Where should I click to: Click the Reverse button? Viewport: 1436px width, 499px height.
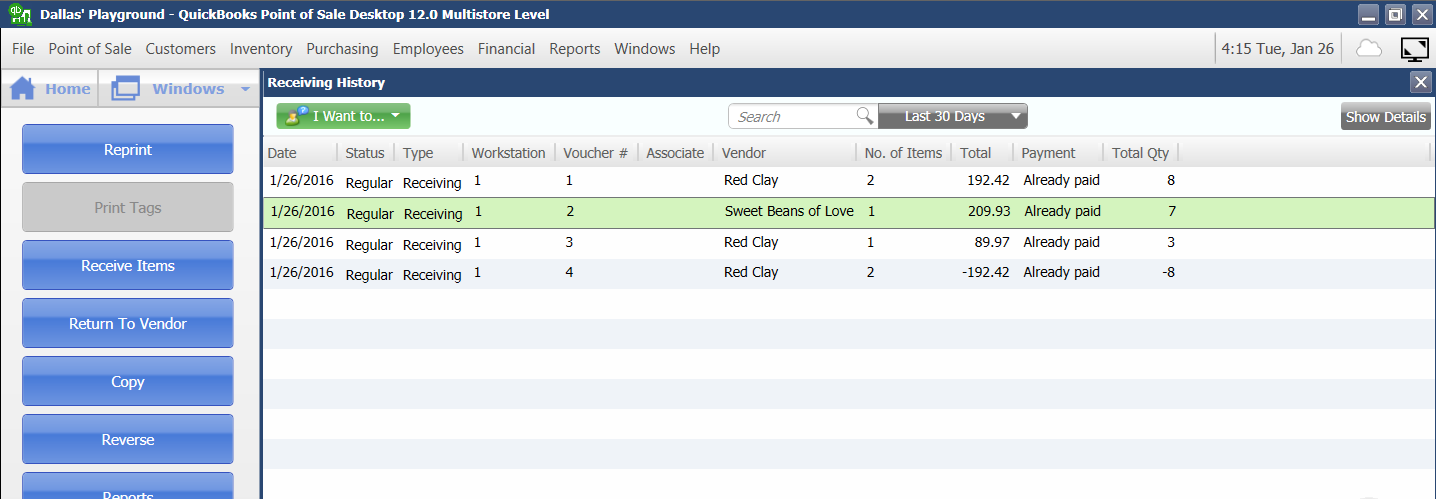point(128,439)
